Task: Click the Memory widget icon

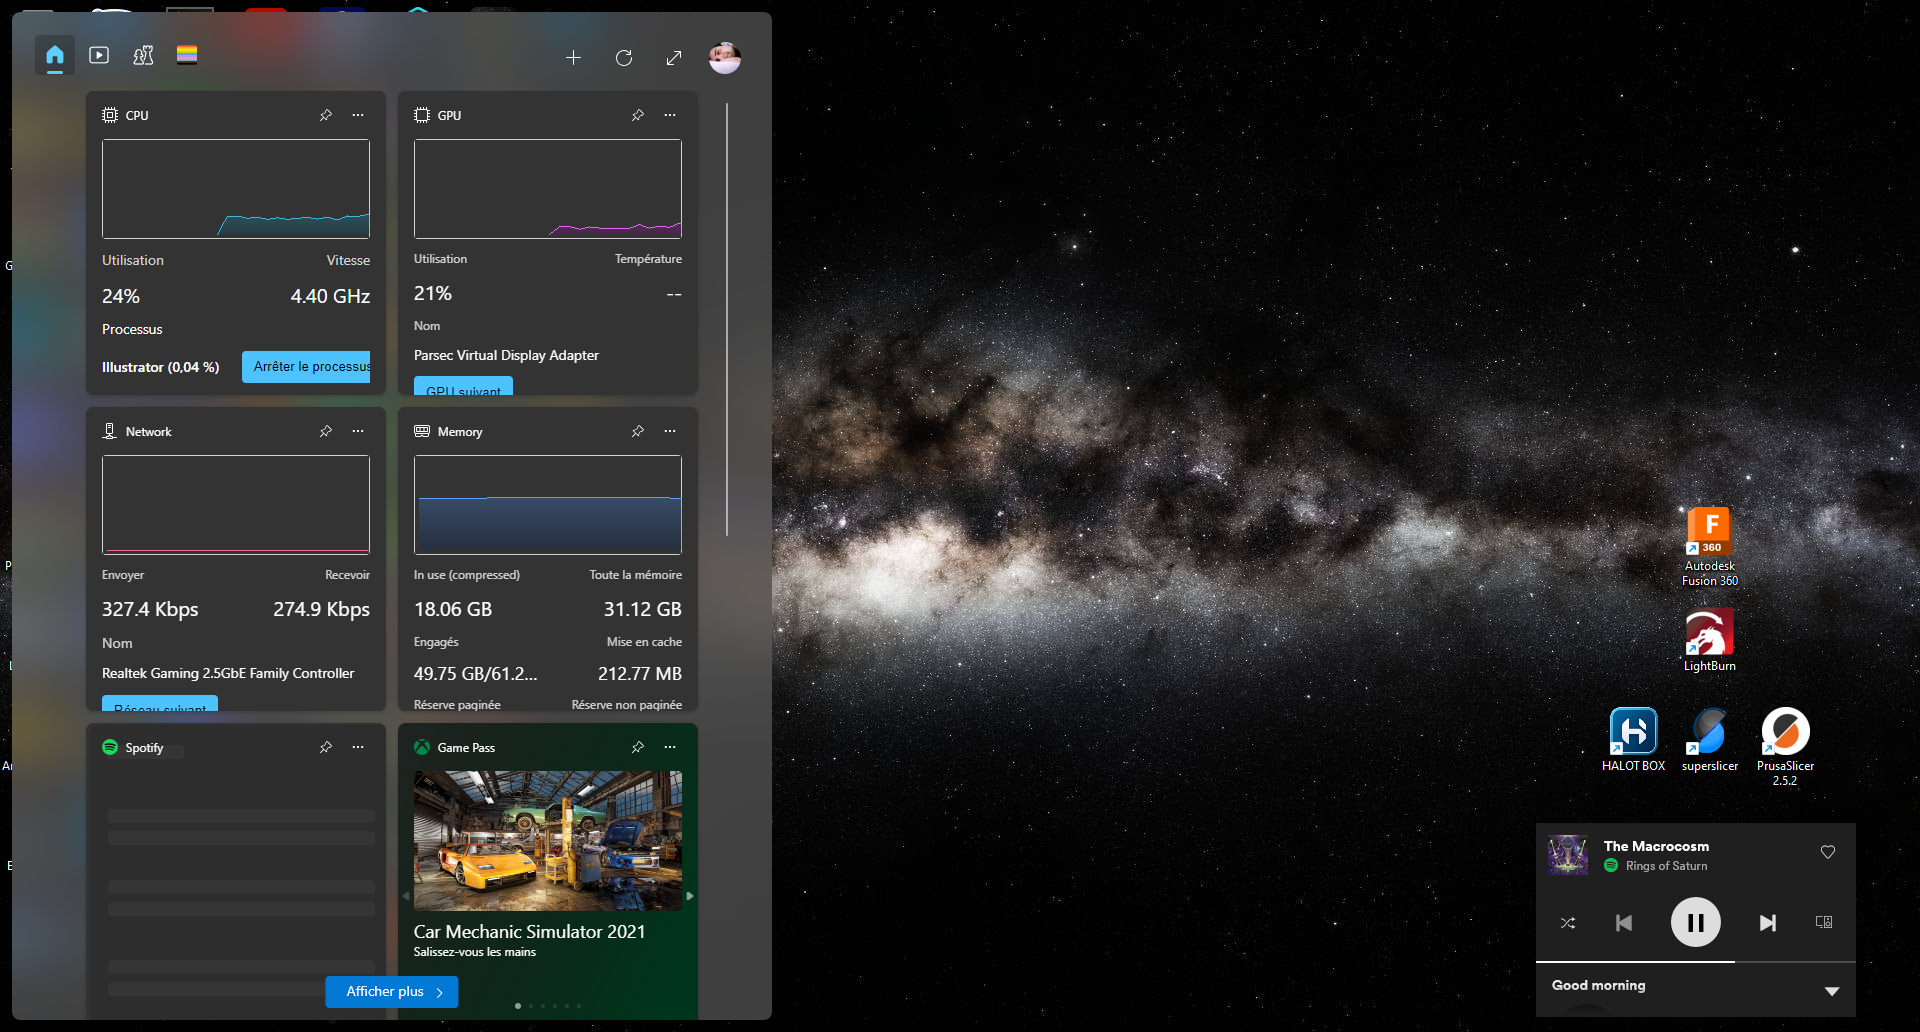Action: point(422,431)
